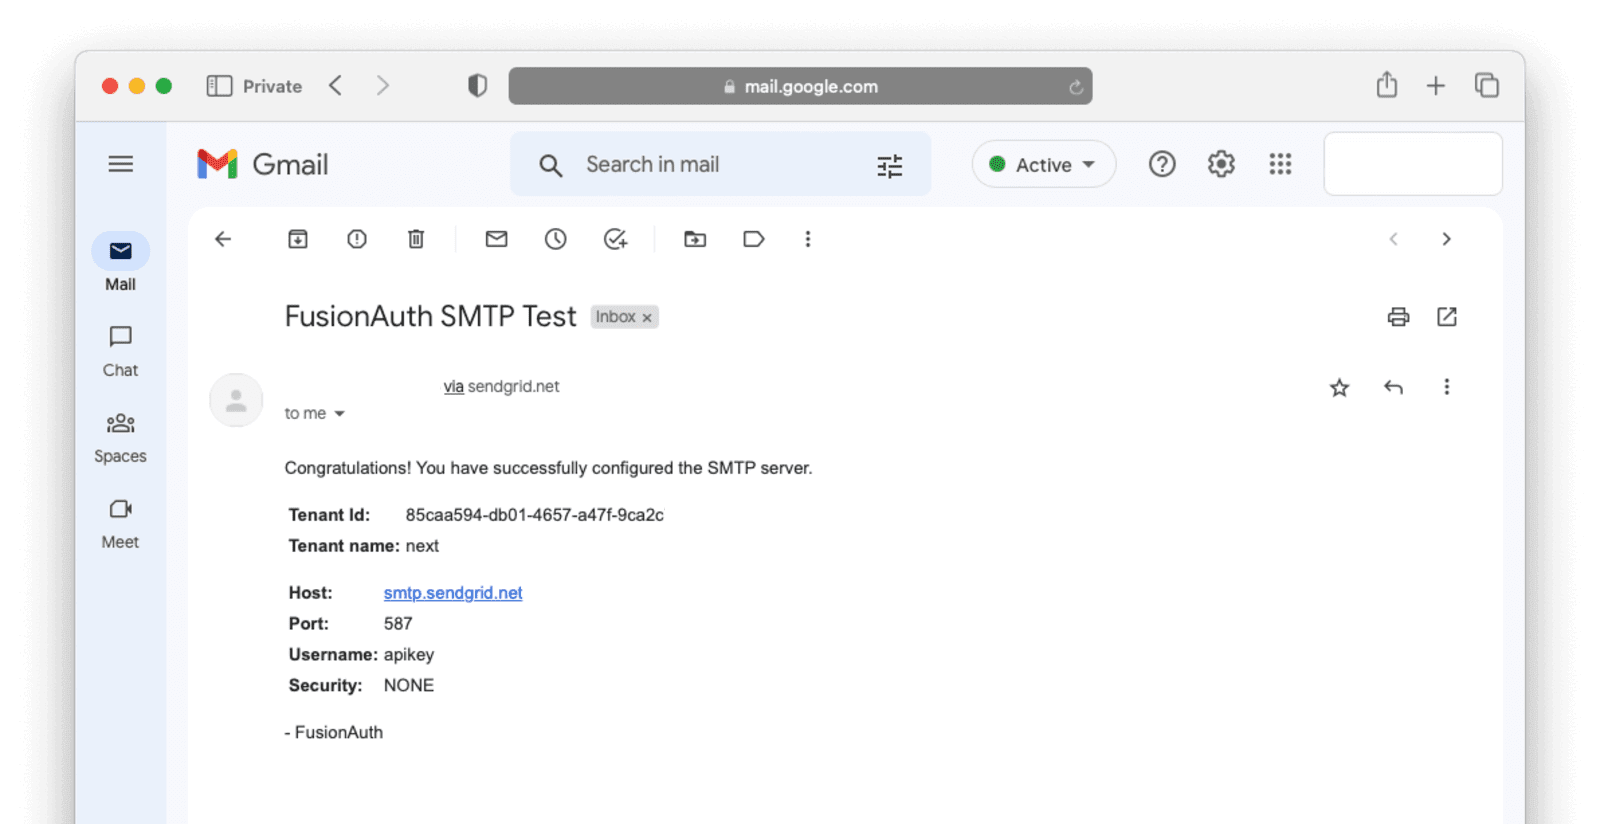Image resolution: width=1600 pixels, height=824 pixels.
Task: Mark email as unread
Action: [496, 239]
